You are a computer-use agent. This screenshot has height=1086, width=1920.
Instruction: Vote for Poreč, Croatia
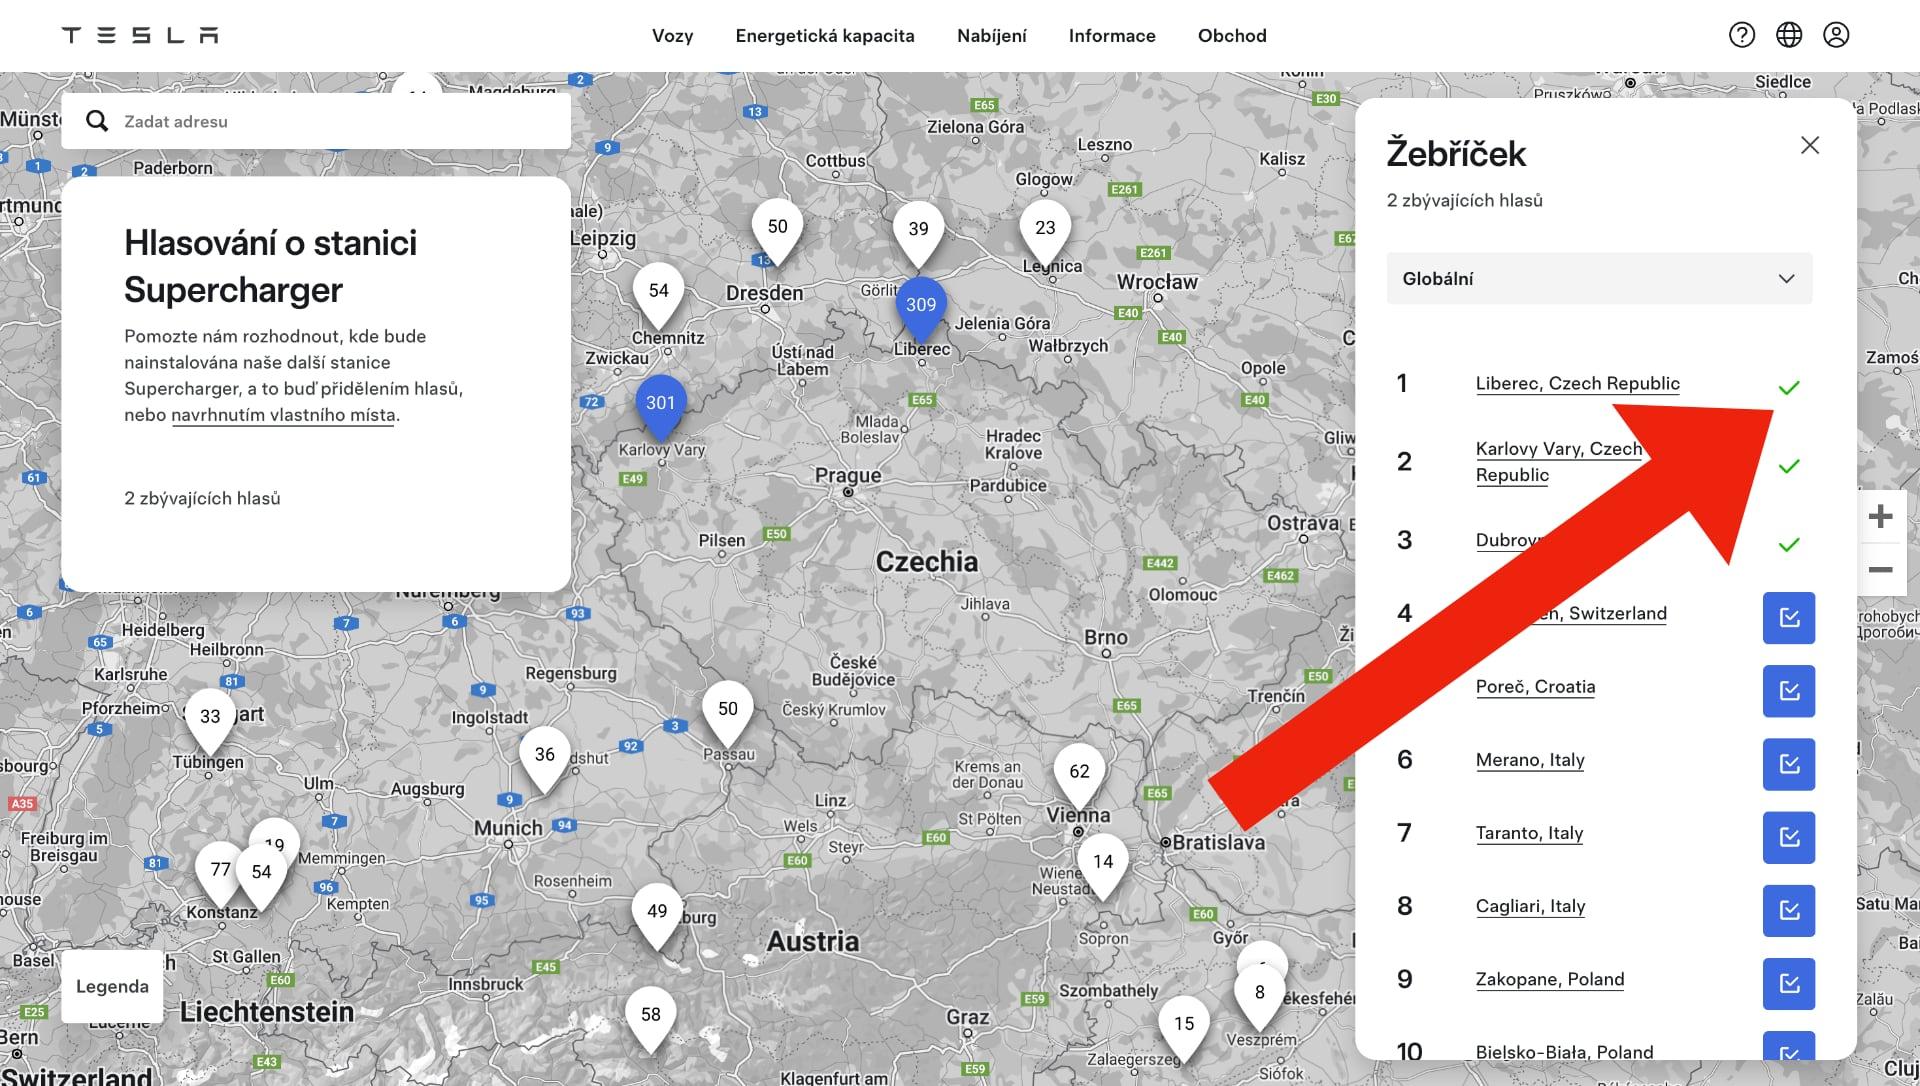coord(1789,691)
